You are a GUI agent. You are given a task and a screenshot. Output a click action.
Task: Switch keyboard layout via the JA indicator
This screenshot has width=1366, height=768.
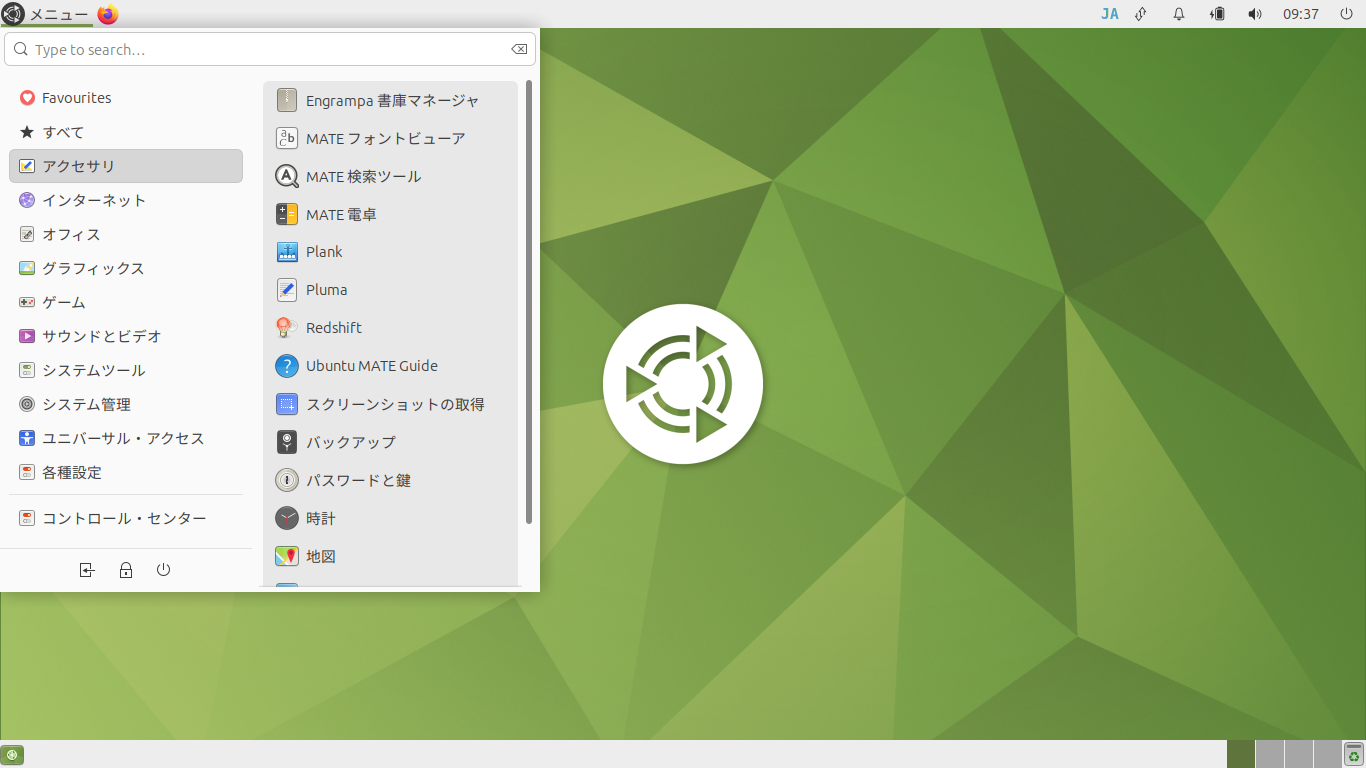click(x=1110, y=14)
